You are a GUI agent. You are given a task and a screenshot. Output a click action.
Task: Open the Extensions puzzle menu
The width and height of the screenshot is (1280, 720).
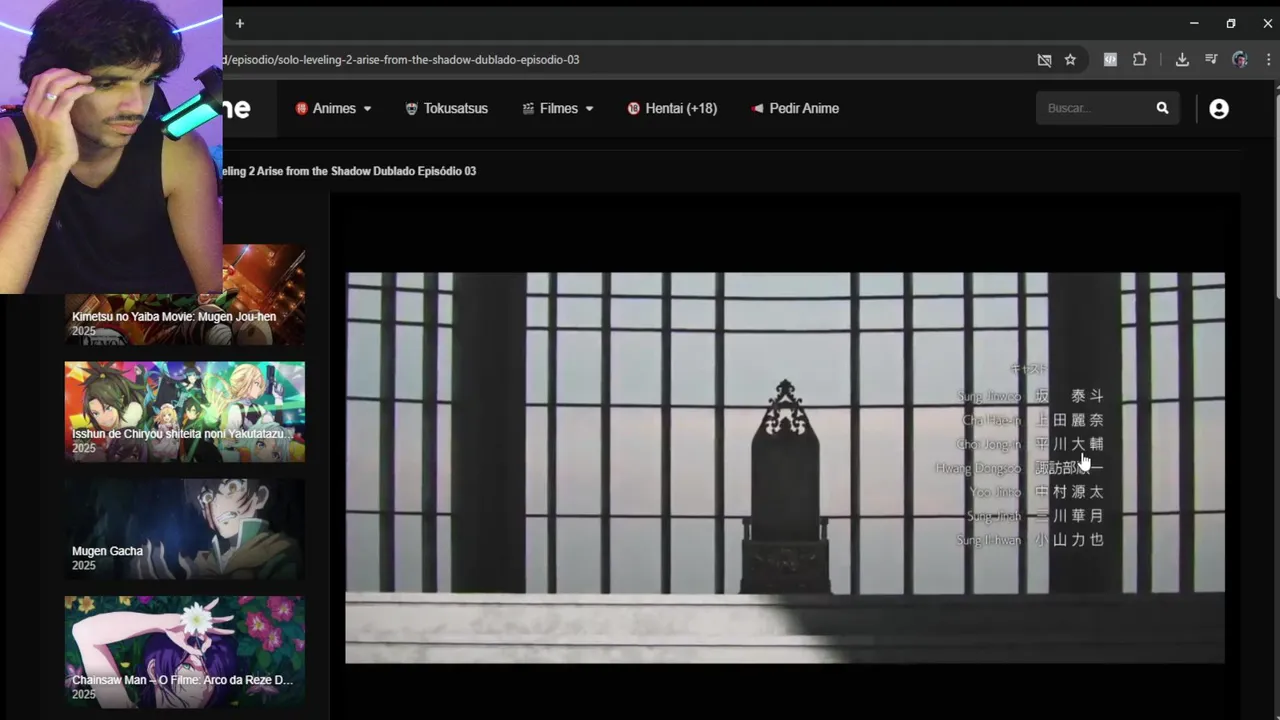(1139, 60)
